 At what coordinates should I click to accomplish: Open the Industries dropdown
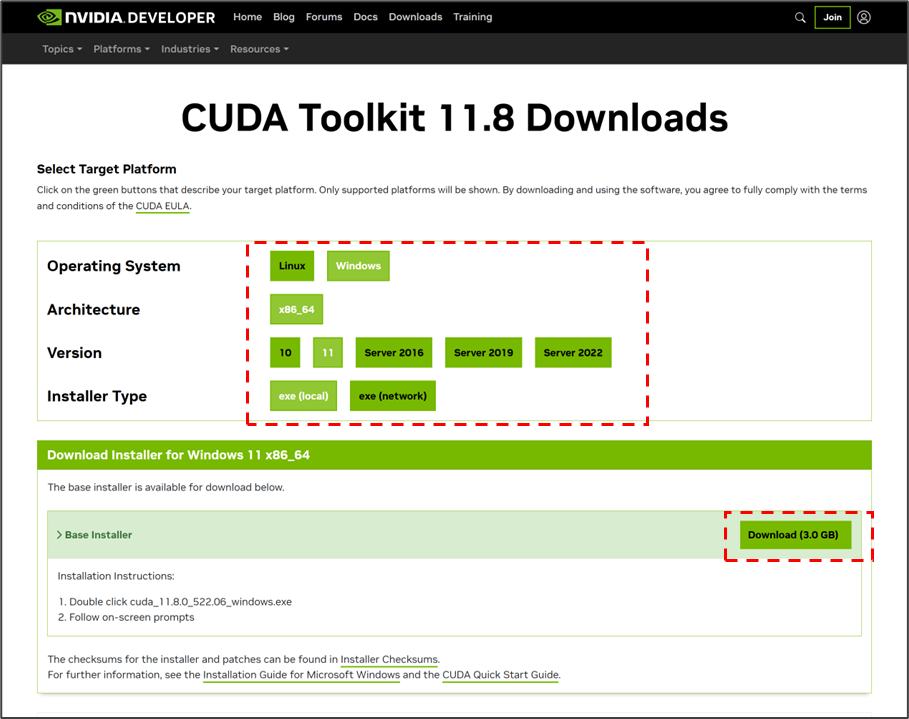point(189,48)
